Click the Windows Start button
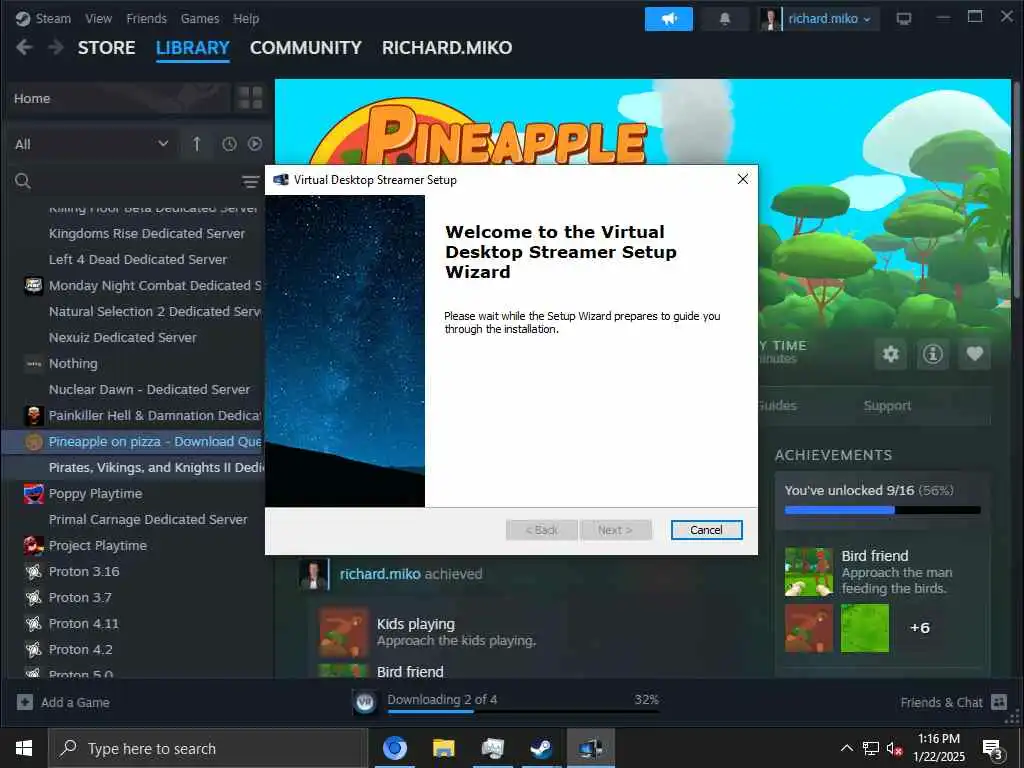 point(24,748)
